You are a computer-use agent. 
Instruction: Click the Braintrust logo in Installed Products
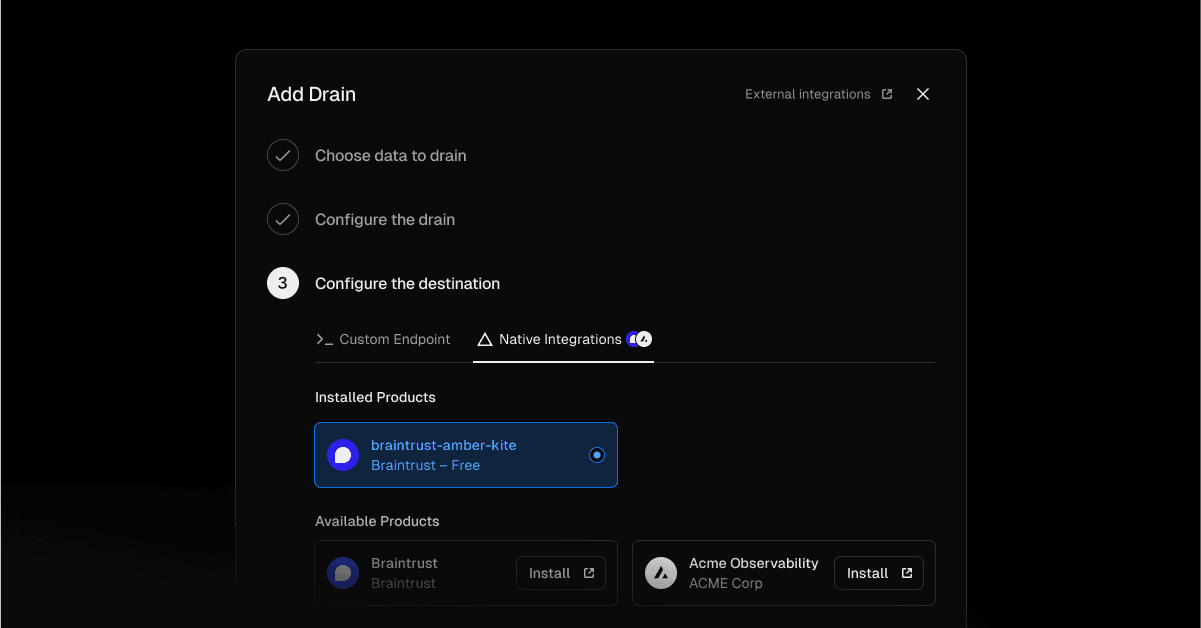coord(343,455)
